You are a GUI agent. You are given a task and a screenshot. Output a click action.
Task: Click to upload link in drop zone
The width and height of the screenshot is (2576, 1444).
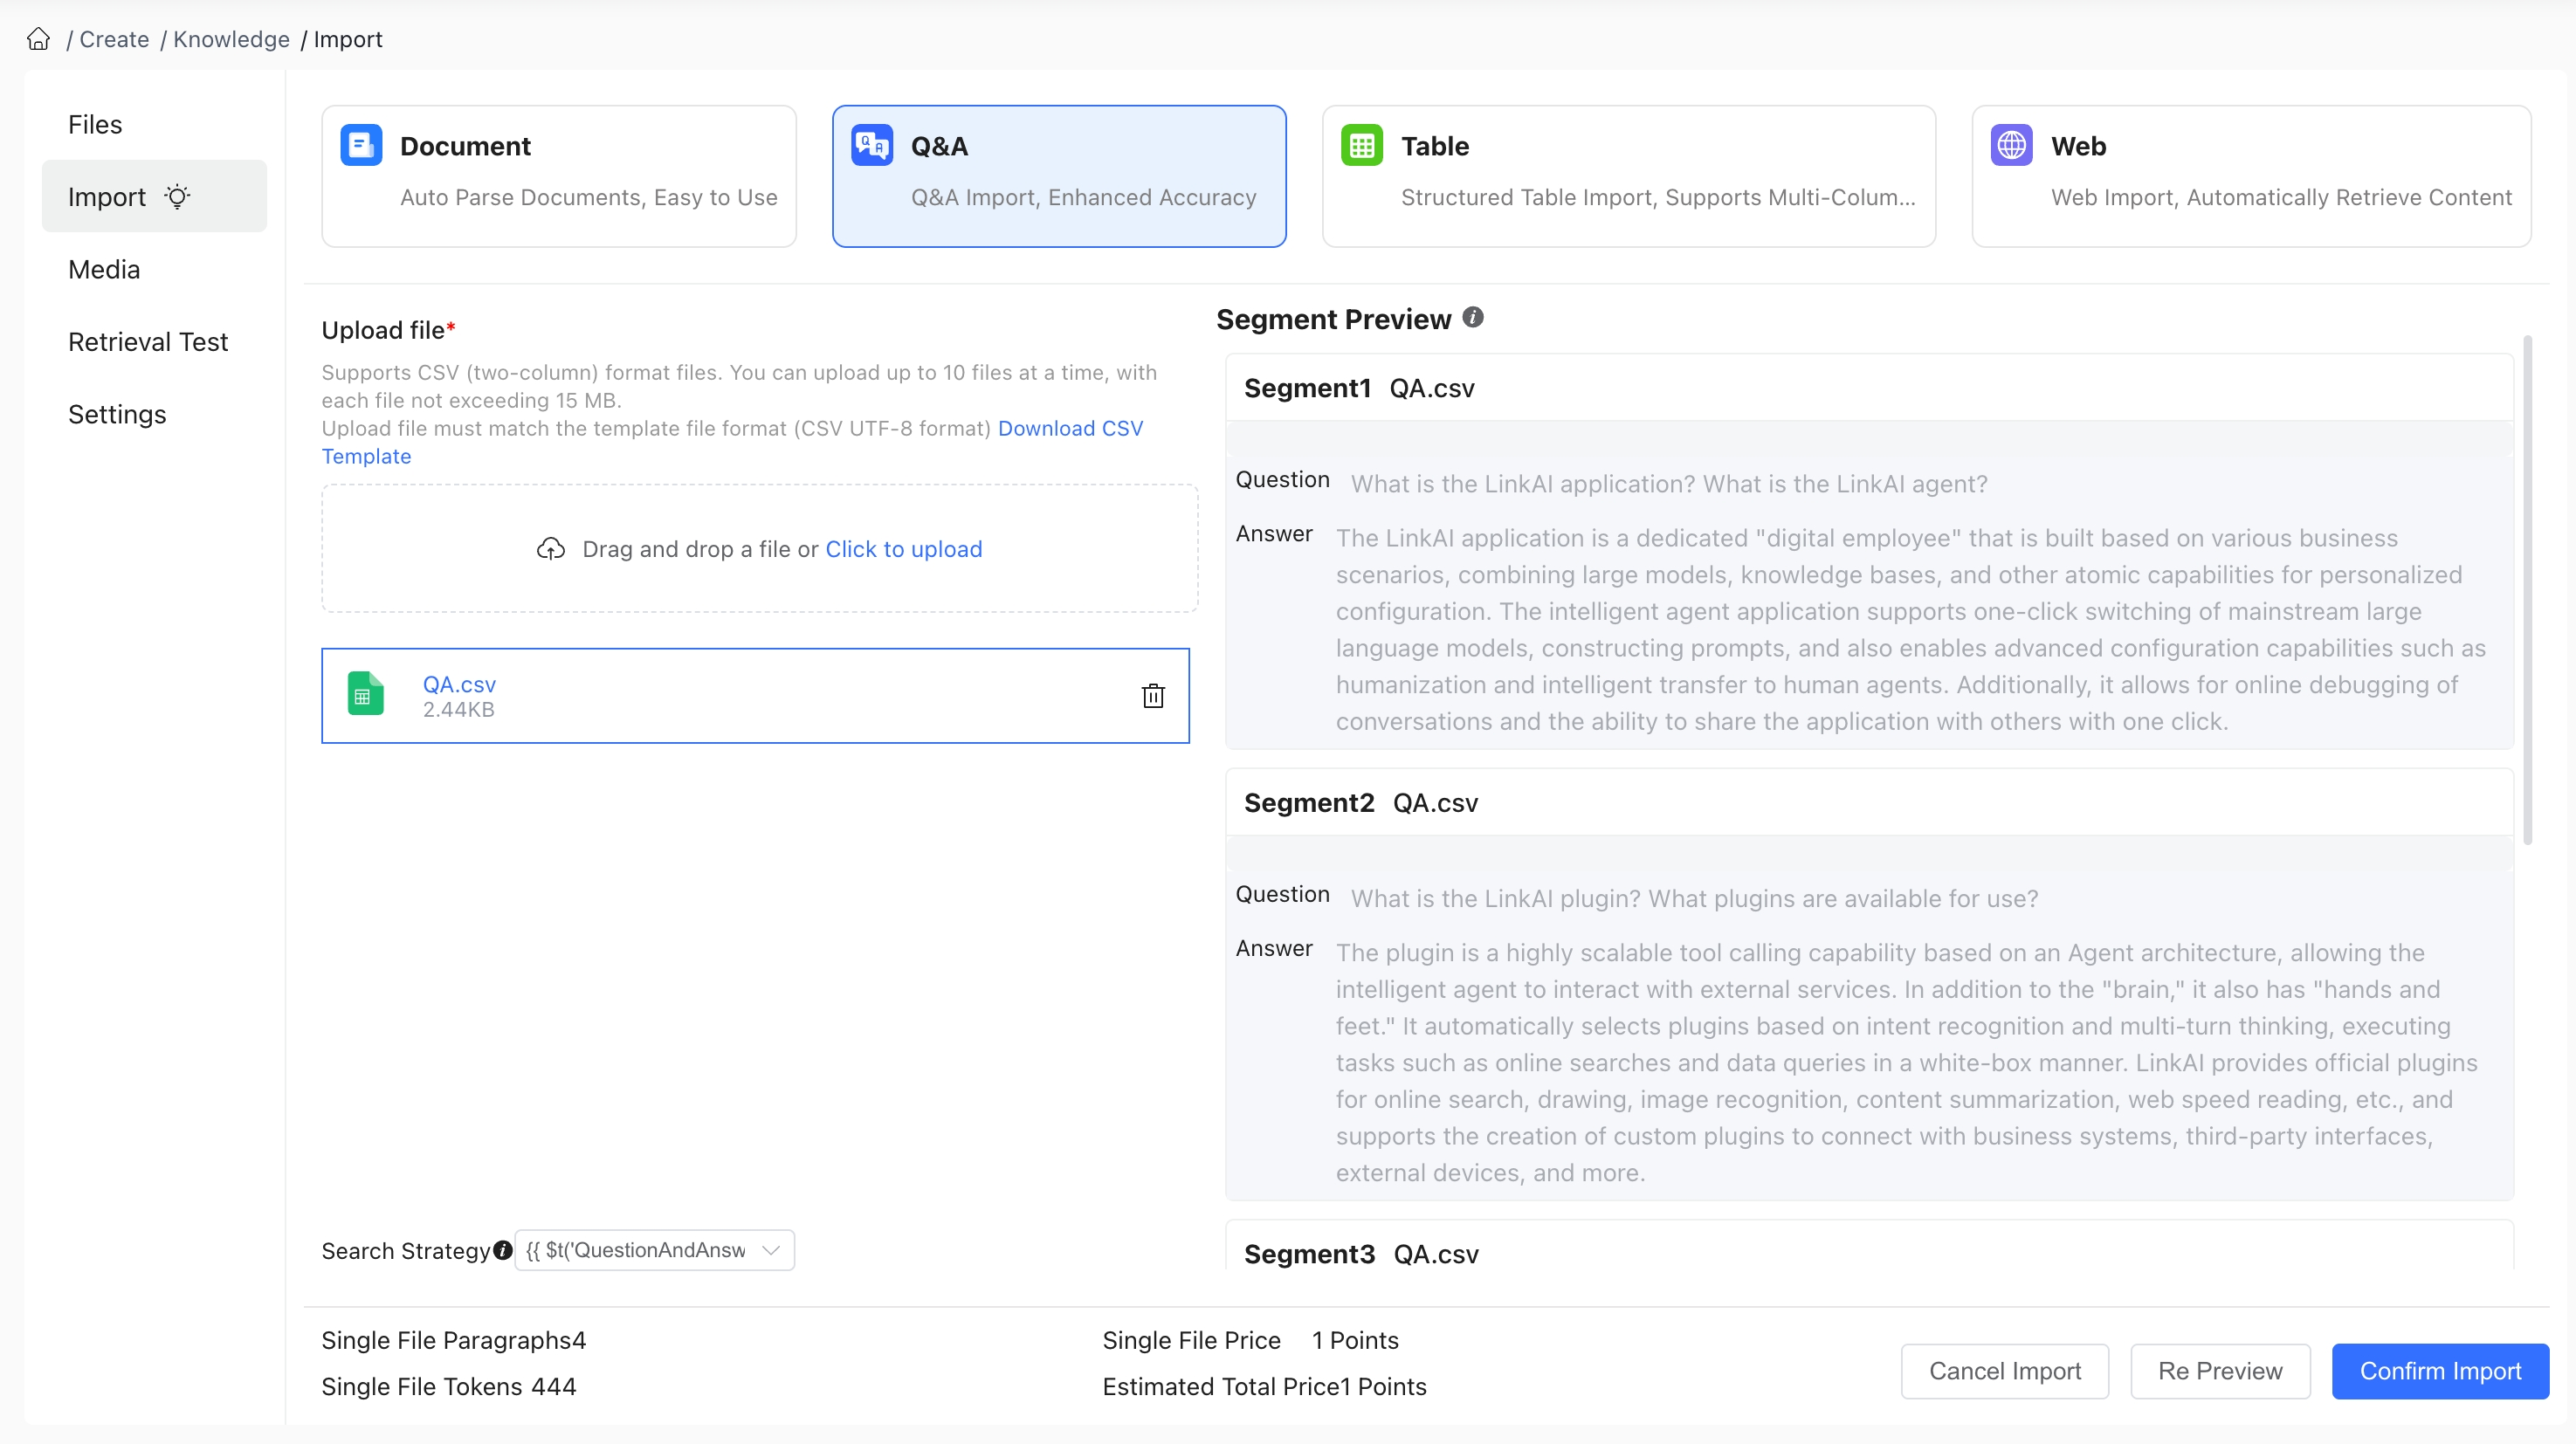pyautogui.click(x=903, y=549)
